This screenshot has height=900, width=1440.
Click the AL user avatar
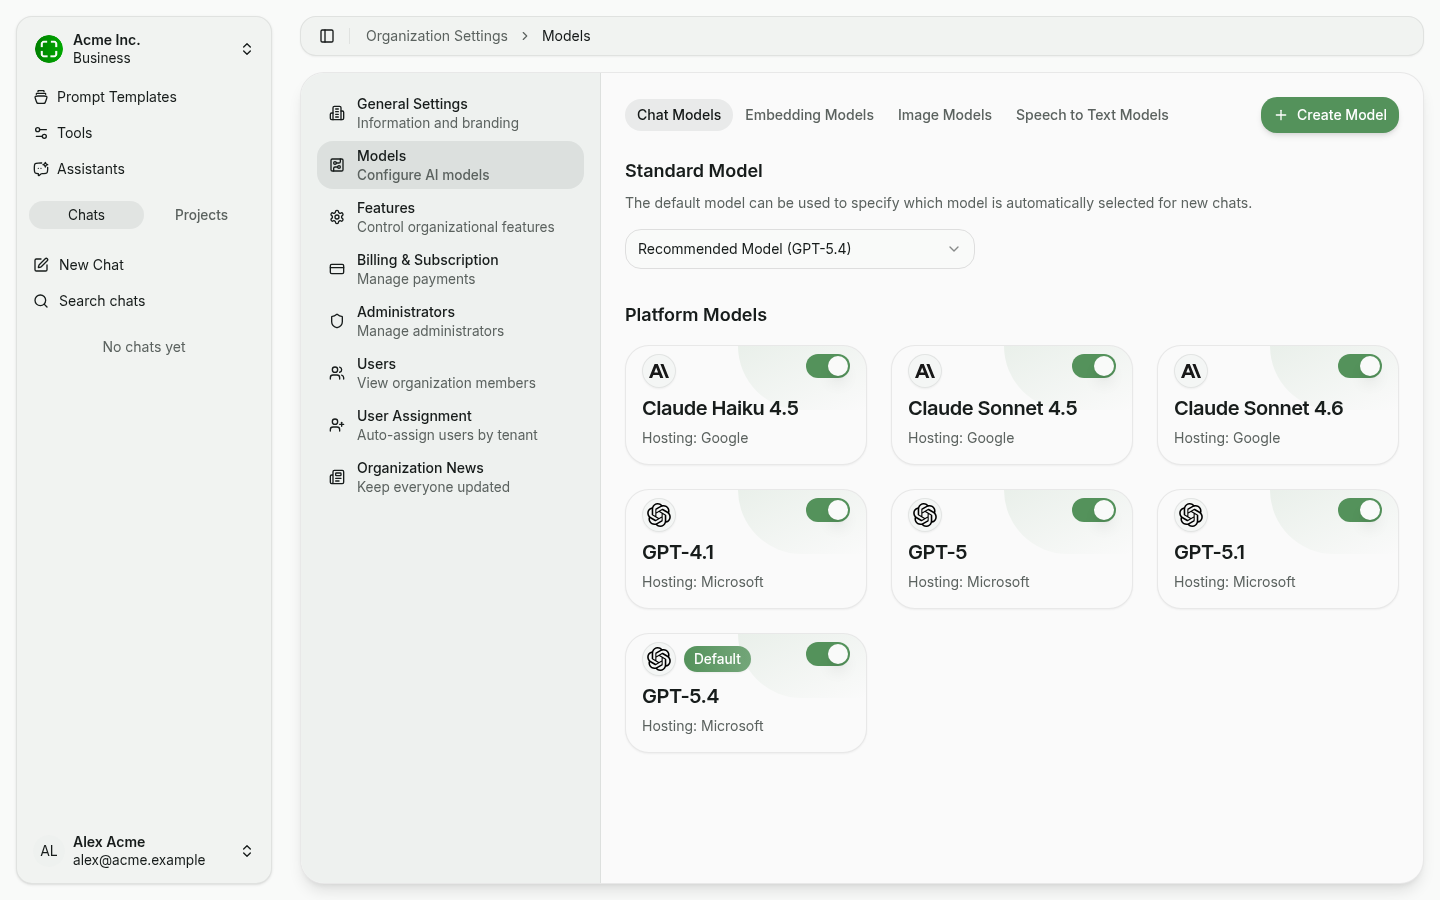coord(49,851)
